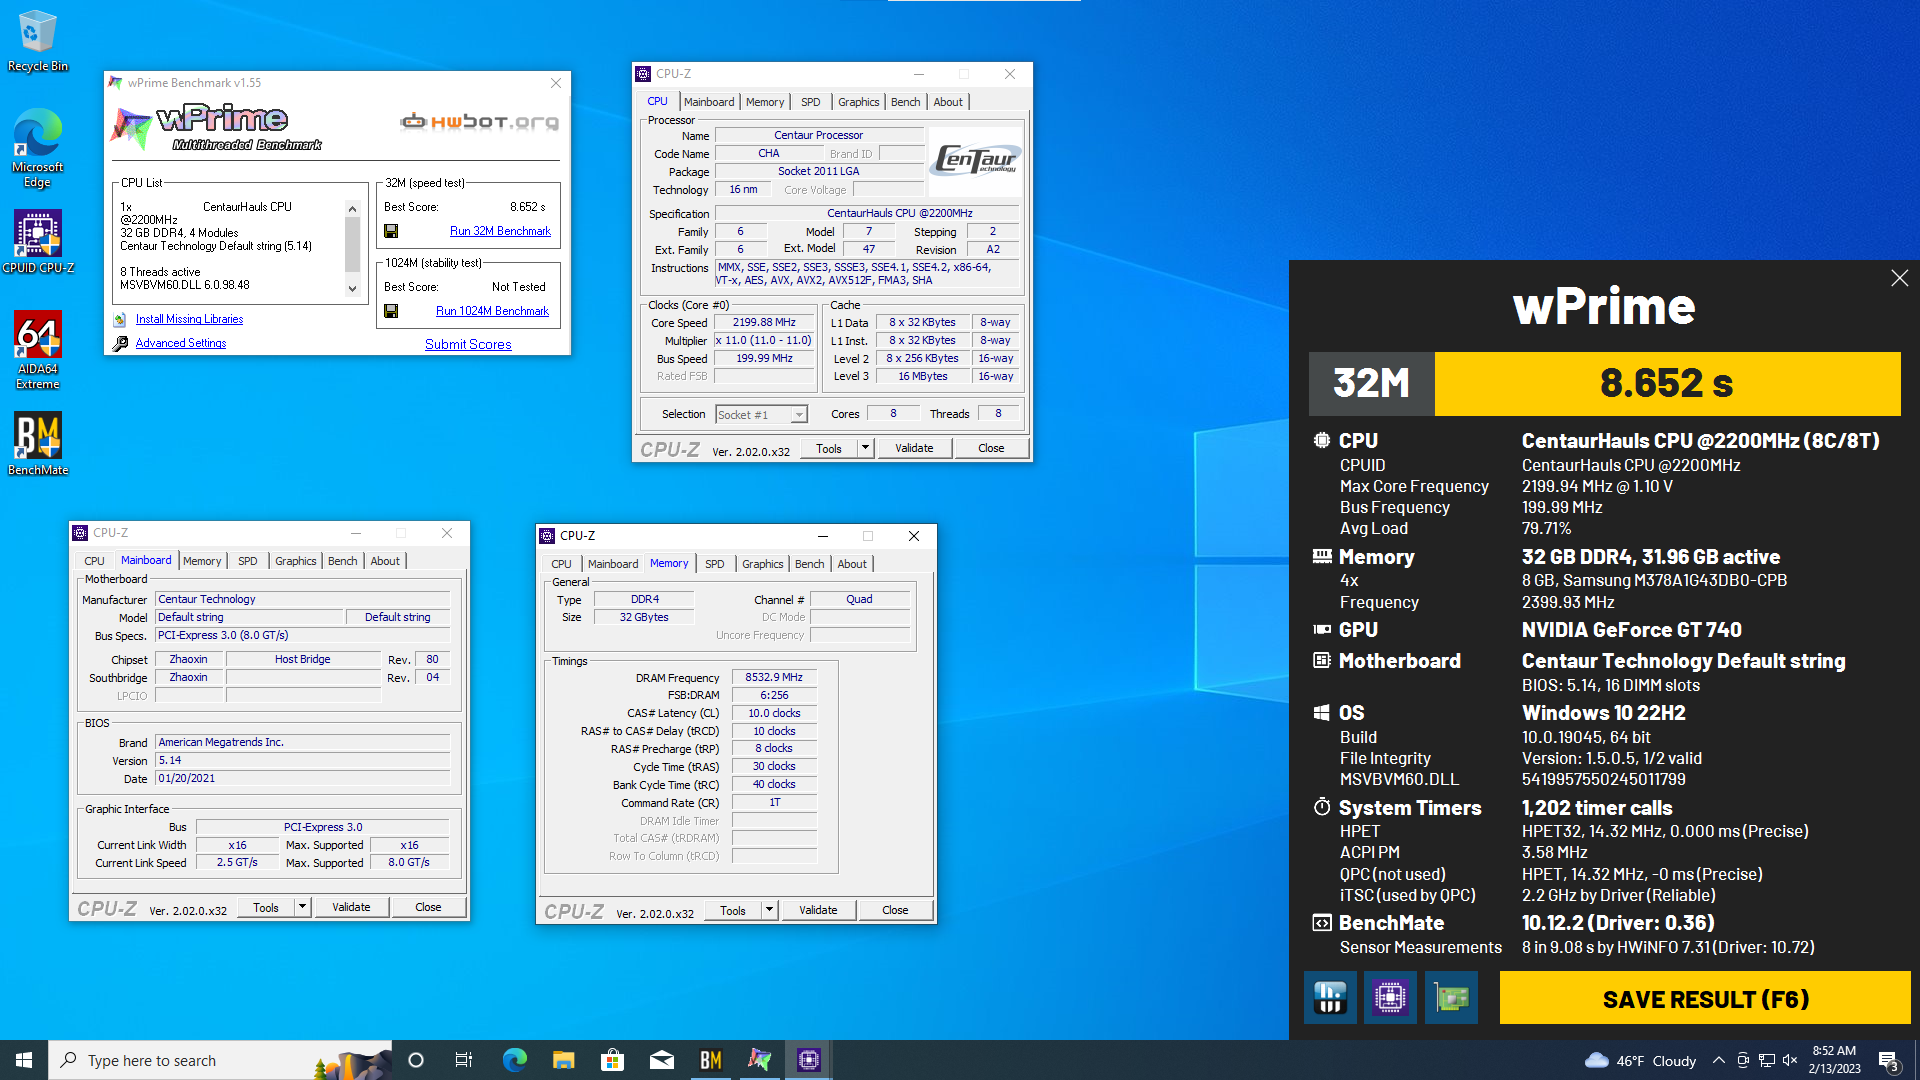Open Advanced Settings link
Screen dimensions: 1920x1080
[181, 343]
